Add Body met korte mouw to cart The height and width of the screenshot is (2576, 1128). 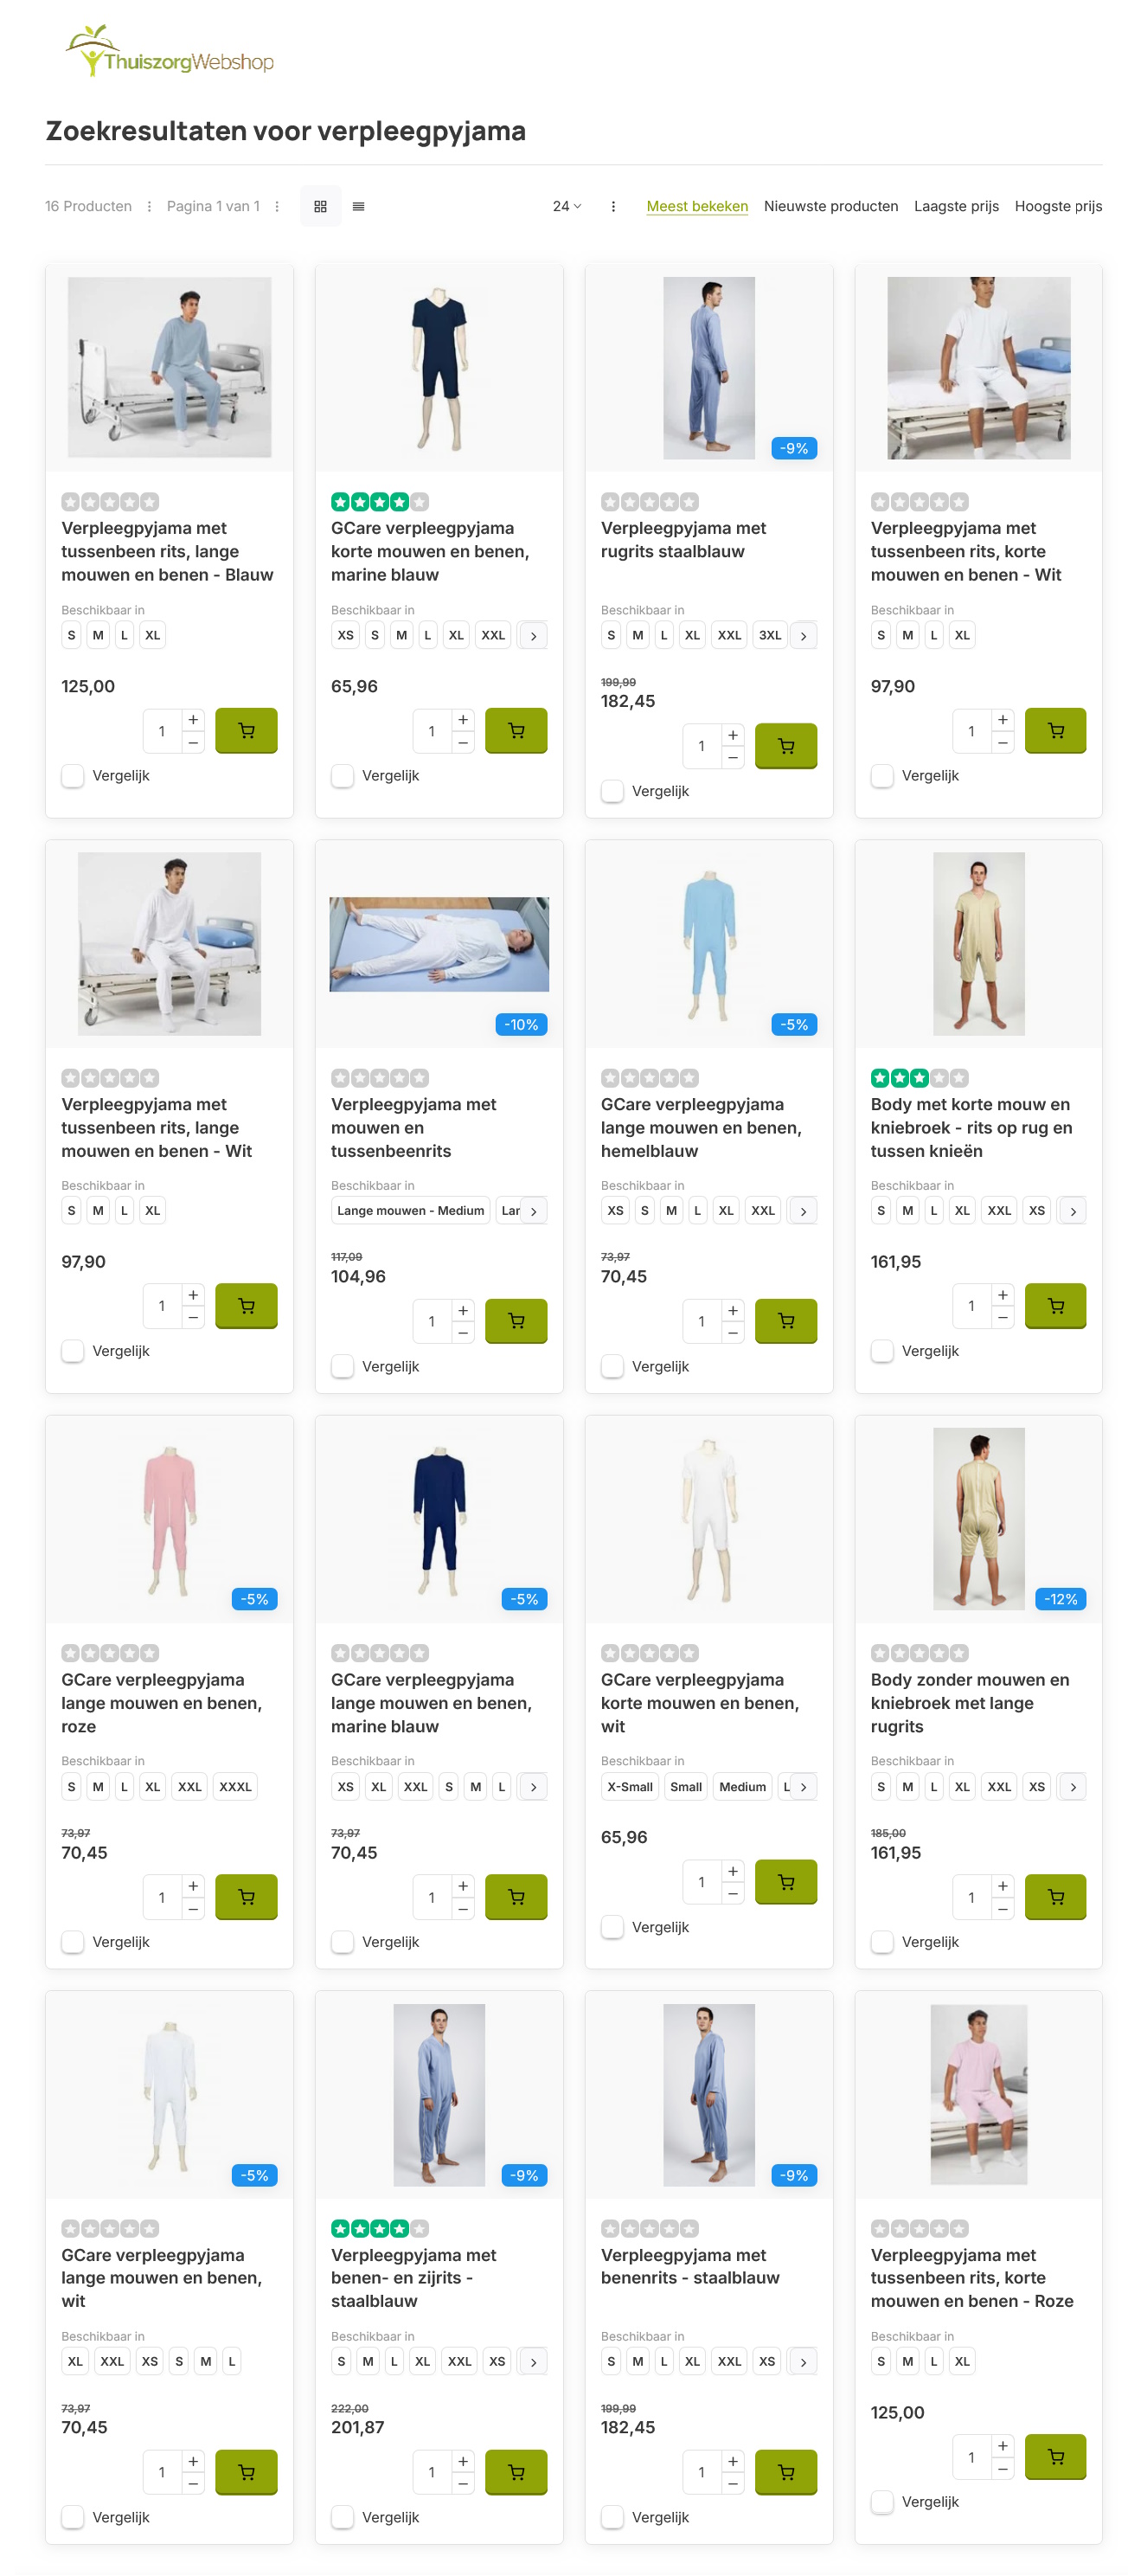tap(1055, 1306)
